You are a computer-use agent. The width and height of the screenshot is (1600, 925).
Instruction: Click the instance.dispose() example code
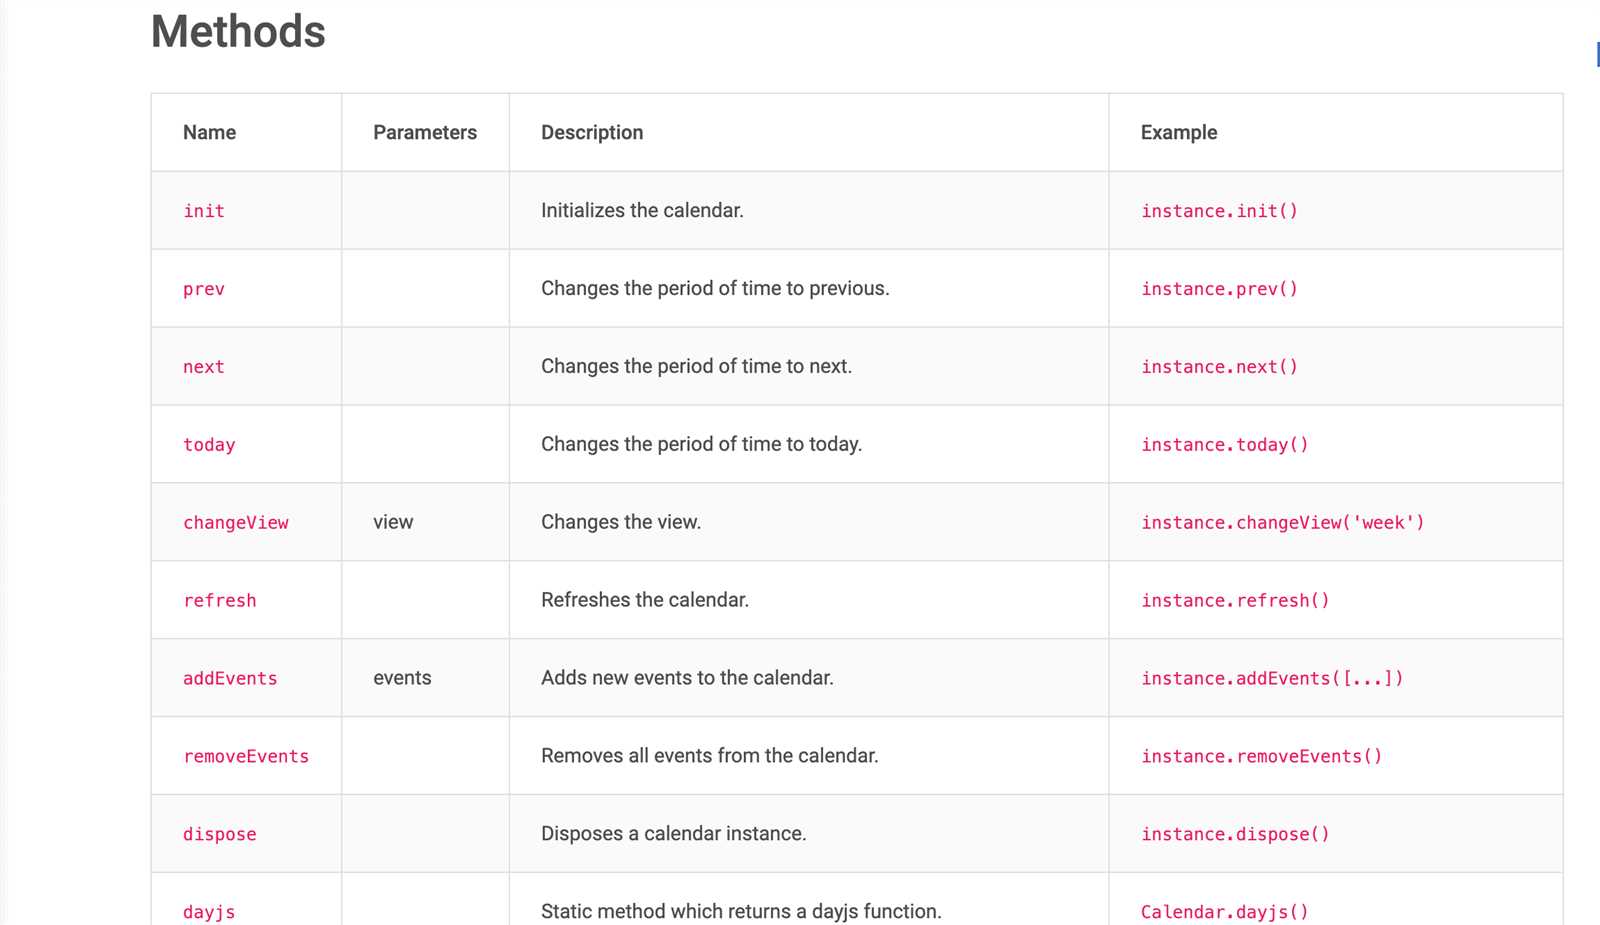pyautogui.click(x=1236, y=835)
